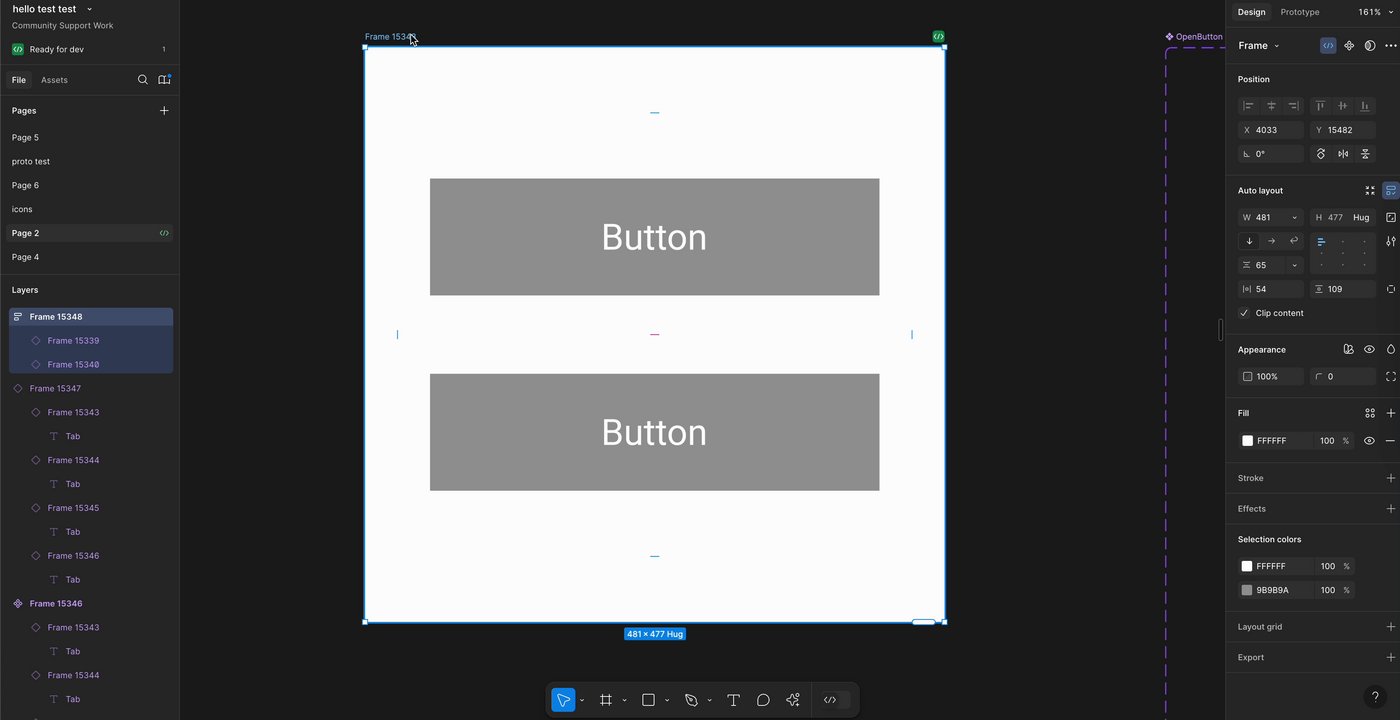Hide the fill using eye icon
The width and height of the screenshot is (1400, 720).
point(1369,441)
